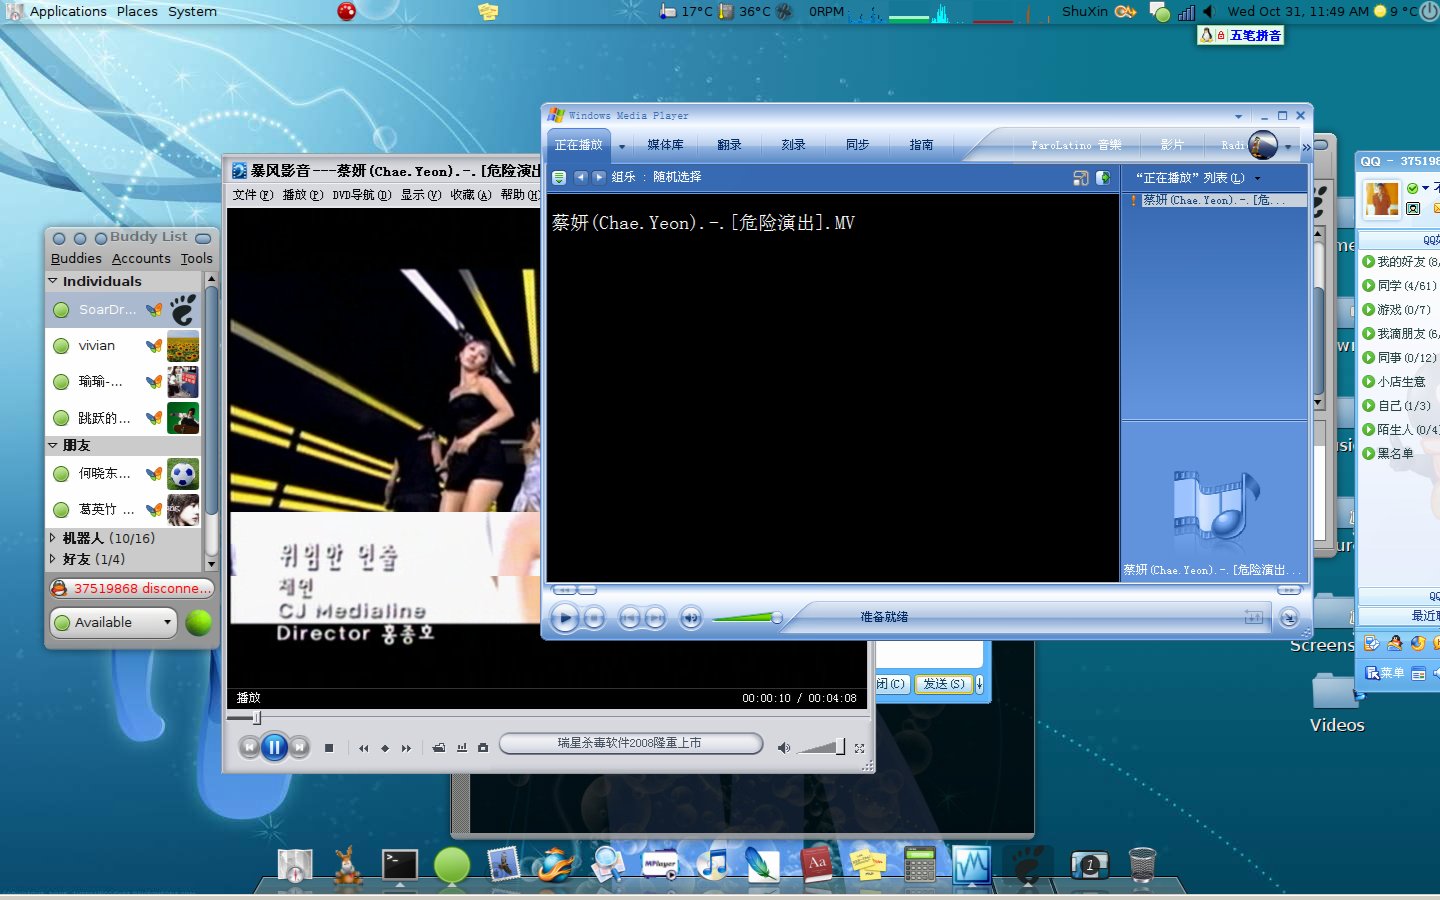Expand the 正在播放 tab dropdown arrow
The width and height of the screenshot is (1440, 900).
point(622,147)
